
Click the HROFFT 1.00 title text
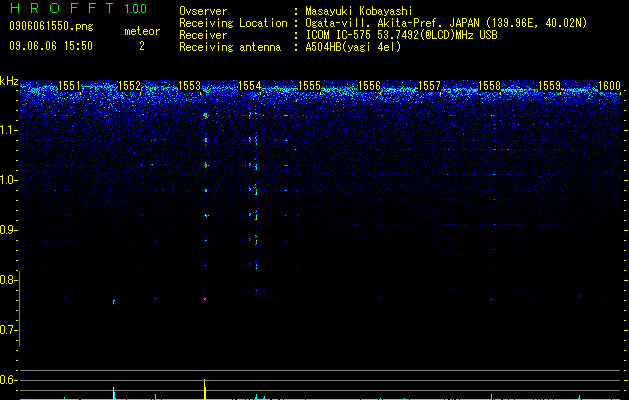(x=78, y=8)
